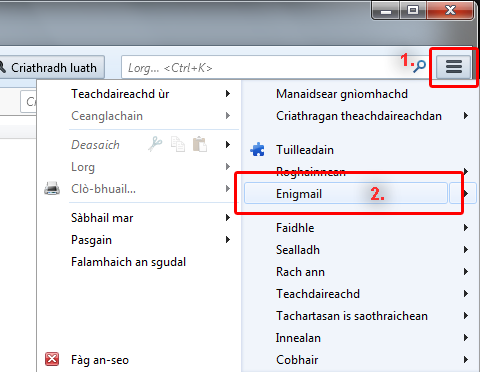Open the Tuilleadain add-ons entry
This screenshot has height=372, width=480.
[305, 150]
